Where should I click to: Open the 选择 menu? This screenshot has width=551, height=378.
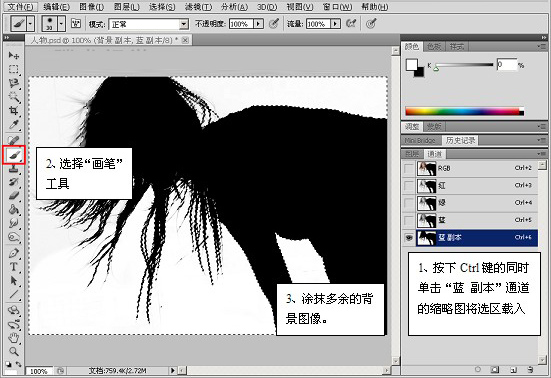(162, 7)
